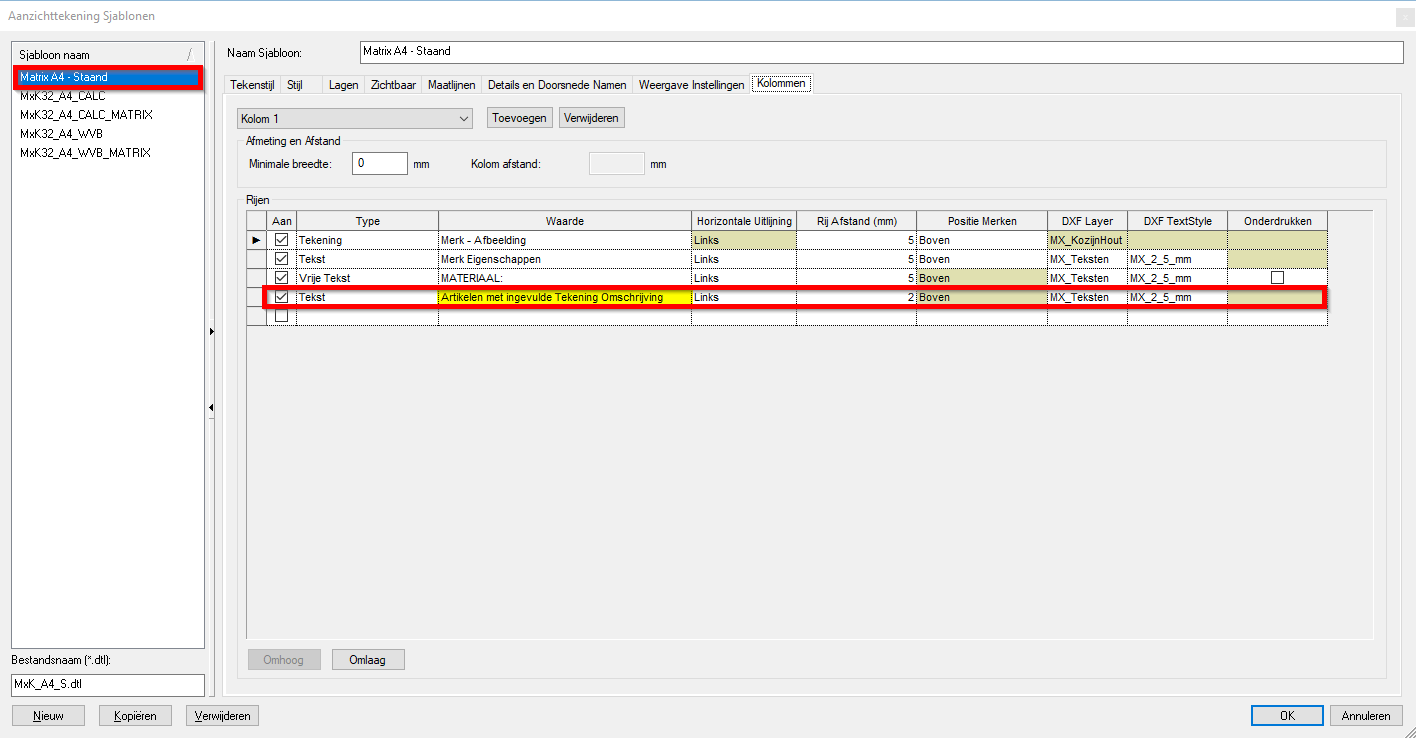Image resolution: width=1416 pixels, height=738 pixels.
Task: Click the Verwijderen button next to Toevoegen
Action: [x=592, y=118]
